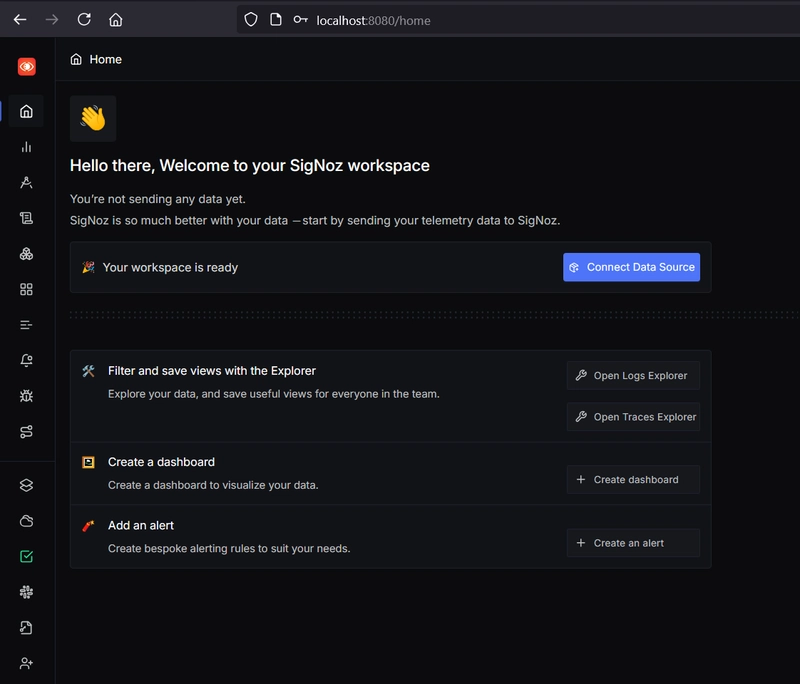Click the "Create a dashboard" heading
Image resolution: width=800 pixels, height=684 pixels.
[161, 462]
